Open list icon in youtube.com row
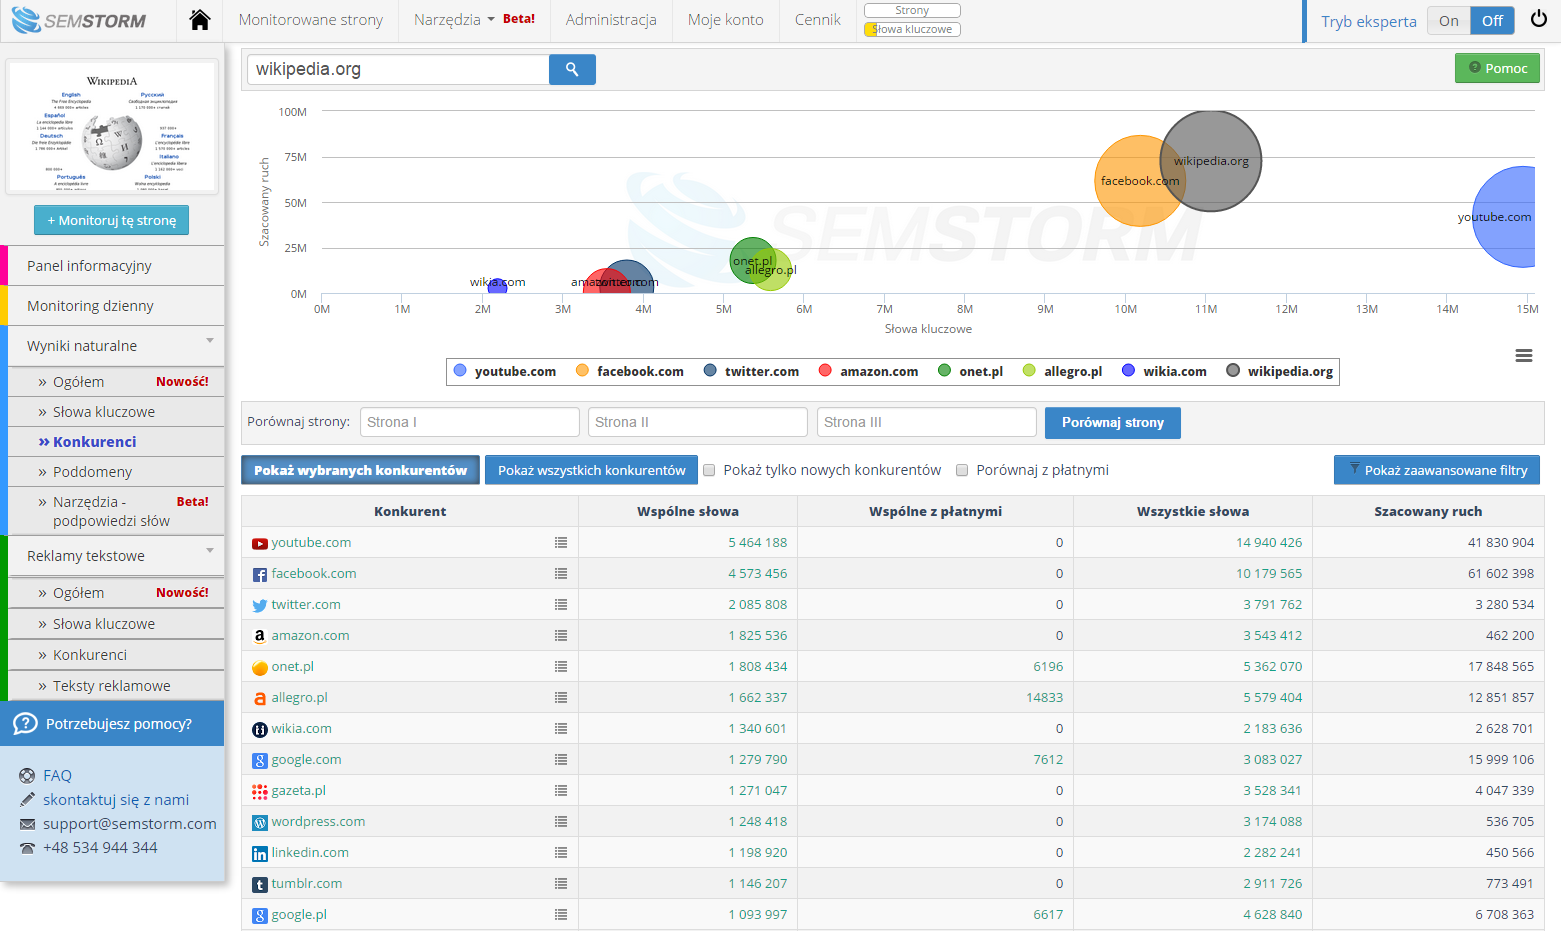Image resolution: width=1561 pixels, height=931 pixels. [x=561, y=543]
